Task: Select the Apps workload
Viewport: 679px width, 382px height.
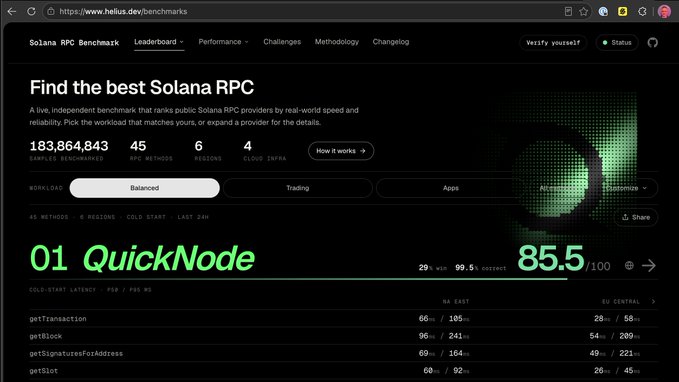Action: (450, 188)
